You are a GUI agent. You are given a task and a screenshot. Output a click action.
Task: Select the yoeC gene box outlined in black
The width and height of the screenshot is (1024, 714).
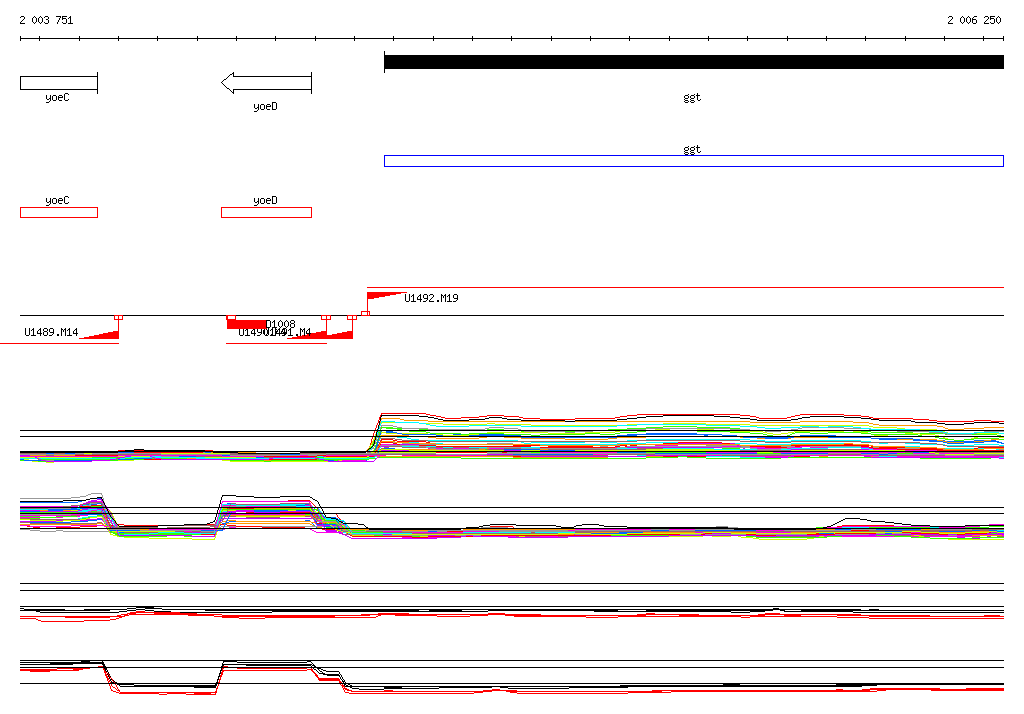[x=59, y=83]
